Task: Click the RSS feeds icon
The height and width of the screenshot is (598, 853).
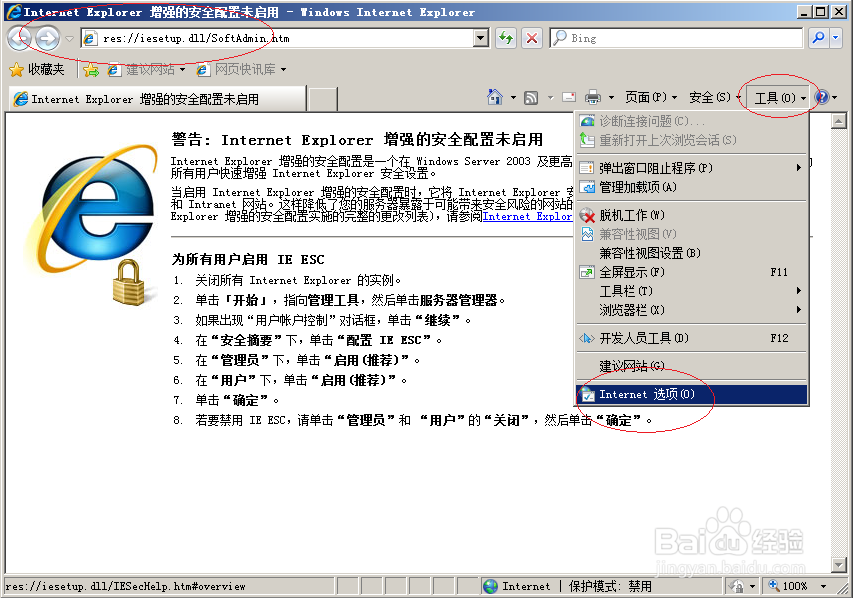Action: (x=531, y=98)
